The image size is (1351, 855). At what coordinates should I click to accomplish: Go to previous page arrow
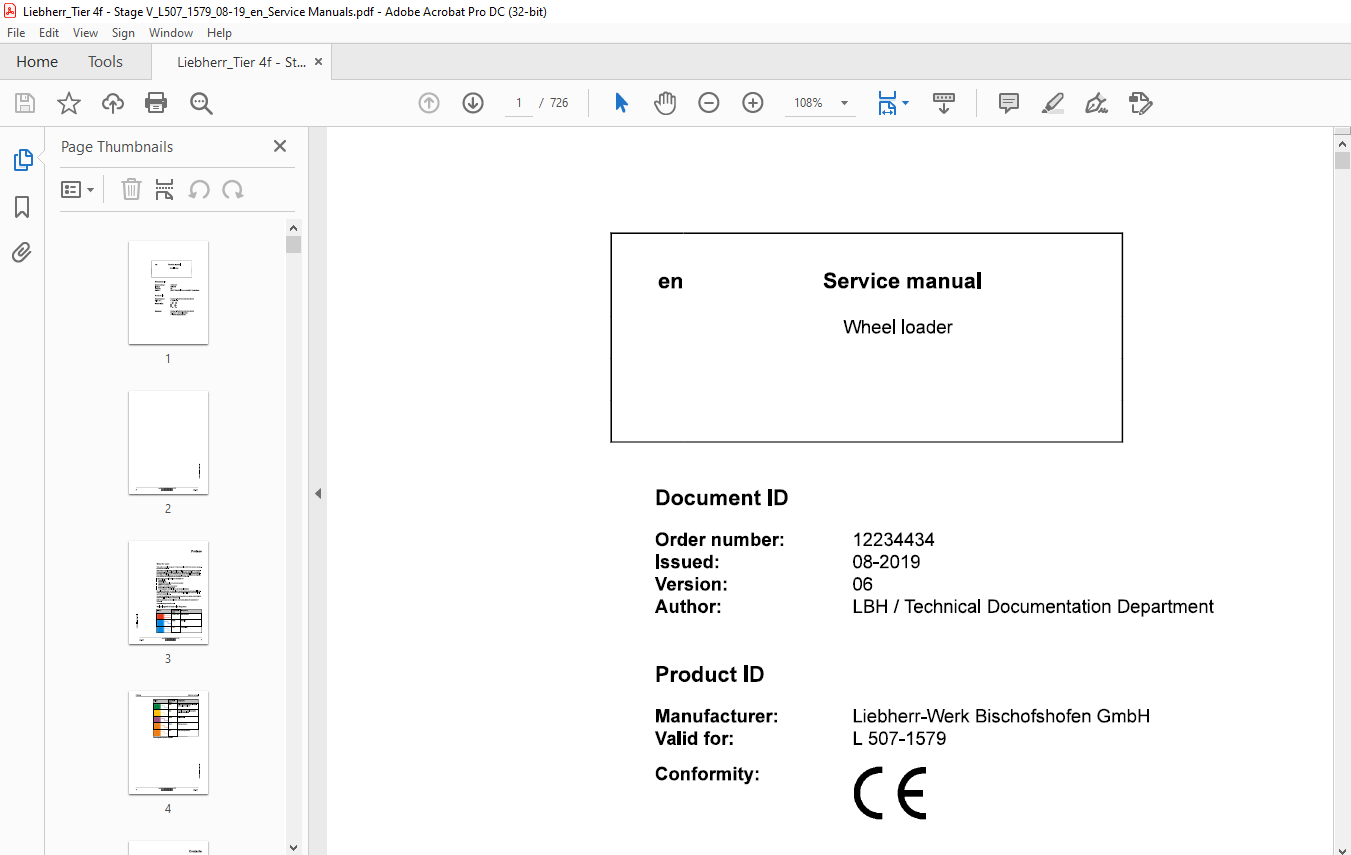coord(429,103)
